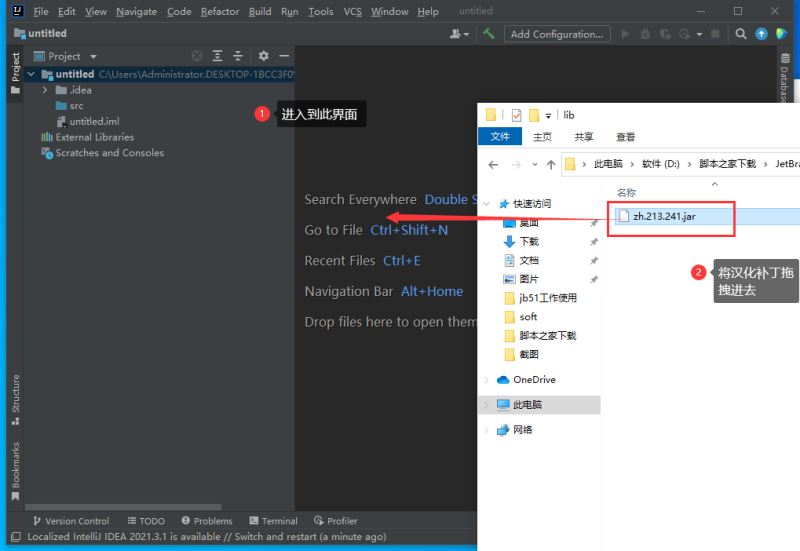
Task: Open the Navigate menu
Action: tap(136, 11)
